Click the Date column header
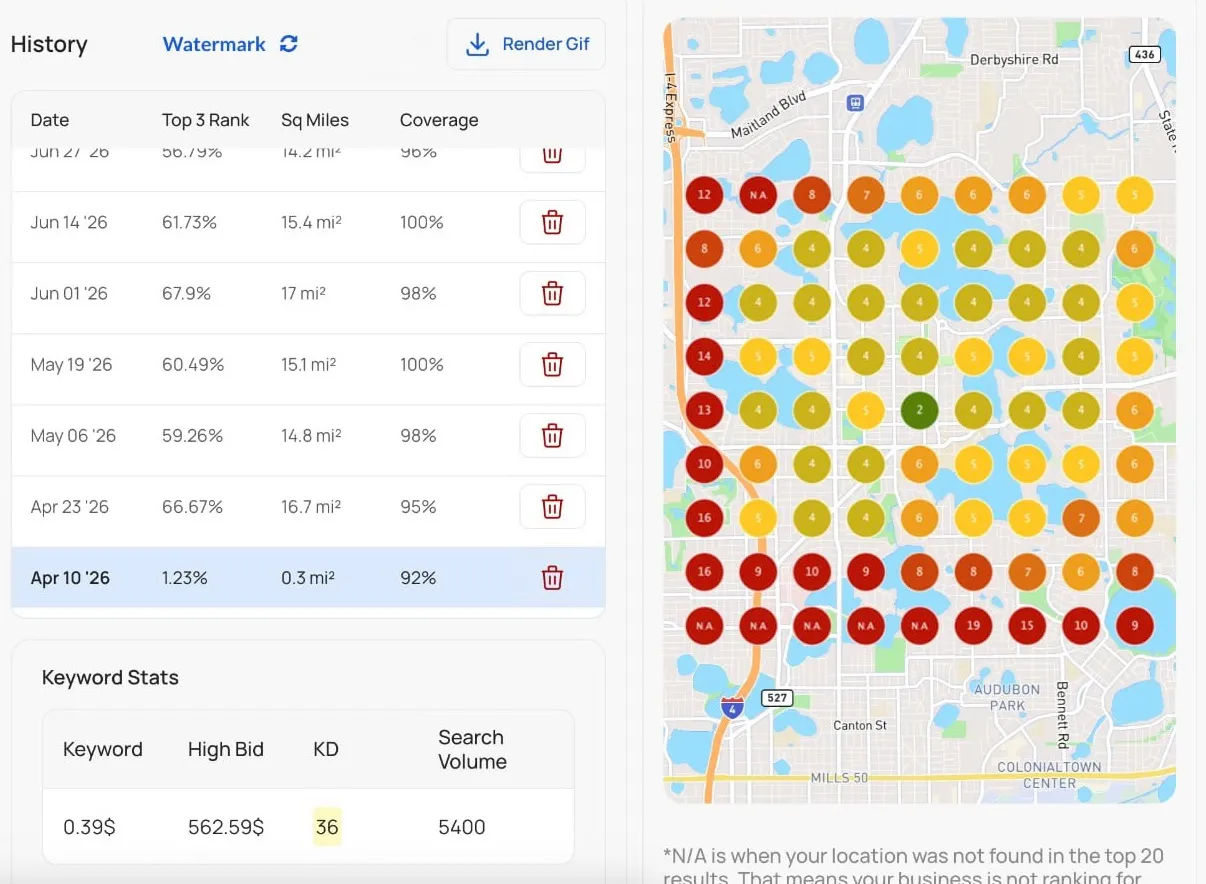 [x=50, y=120]
